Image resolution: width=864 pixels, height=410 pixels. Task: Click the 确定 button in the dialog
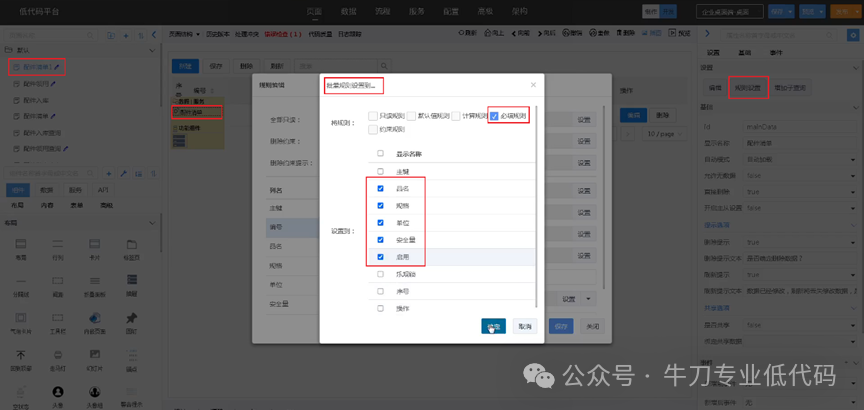coord(494,326)
